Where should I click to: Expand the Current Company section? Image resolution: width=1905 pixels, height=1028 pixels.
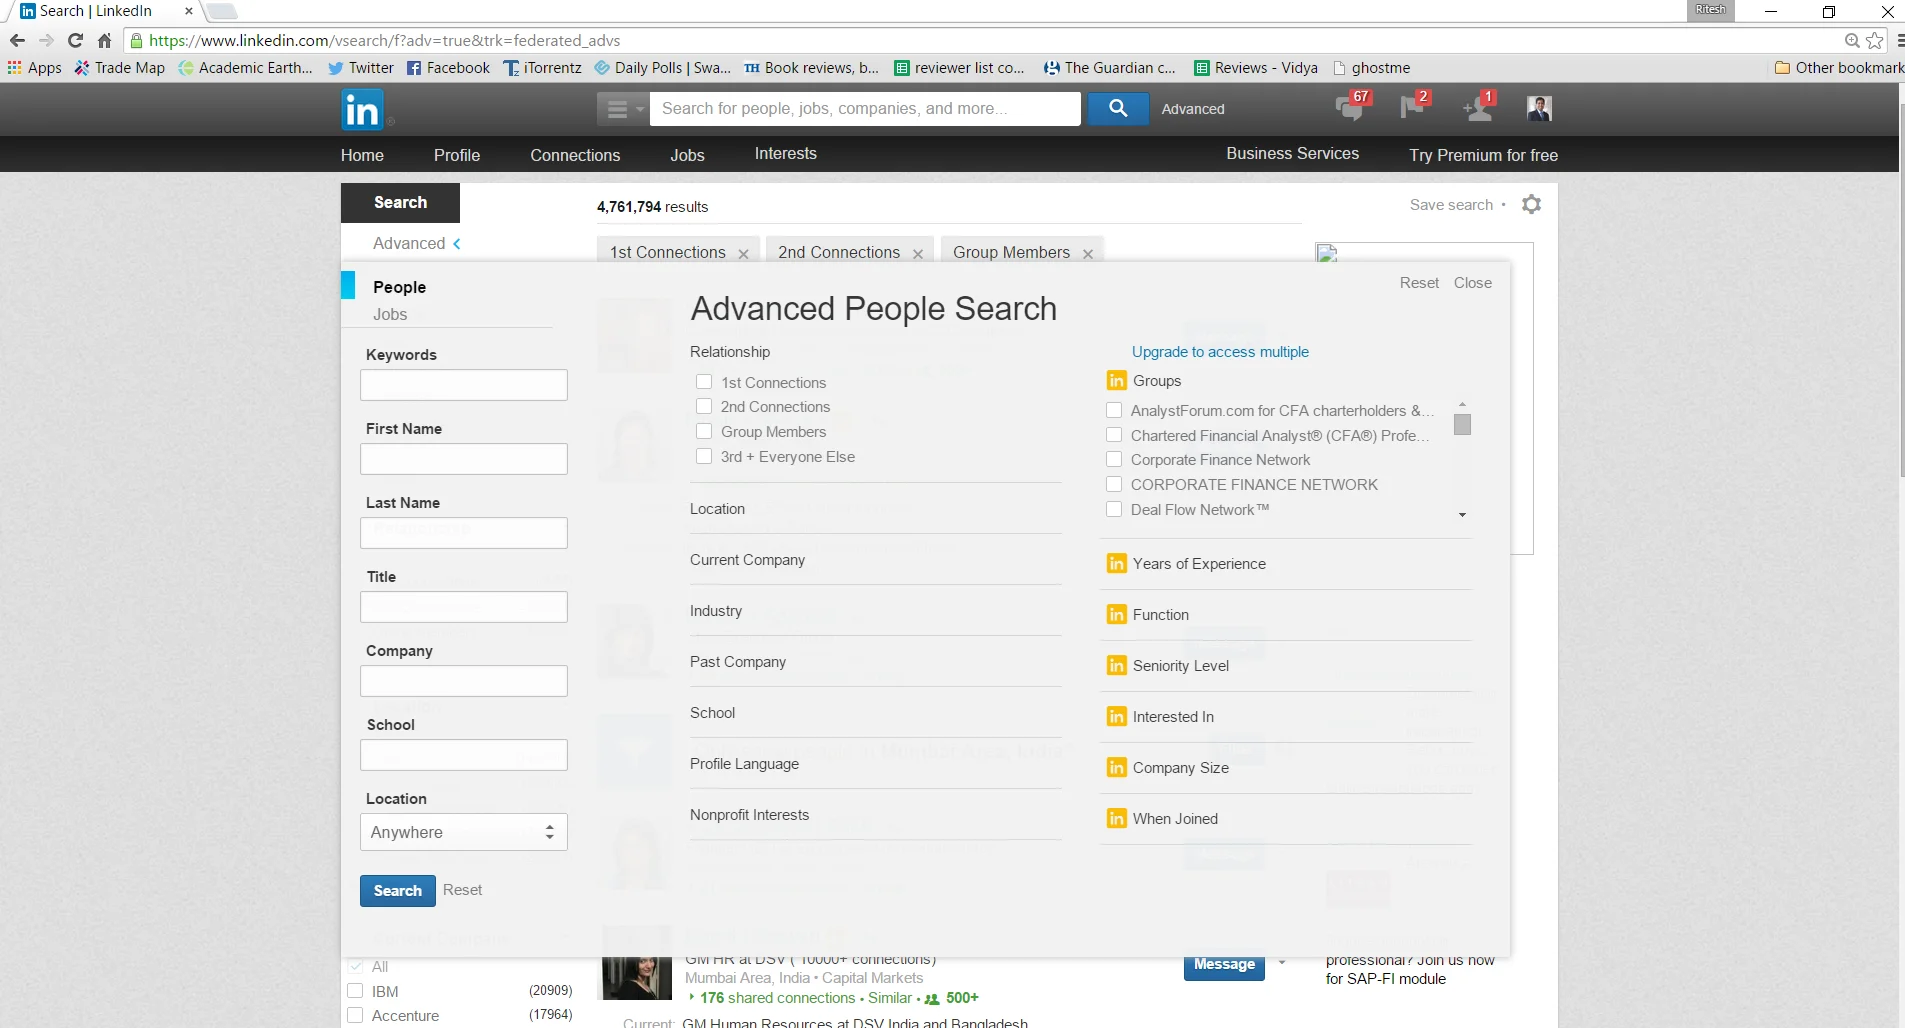pos(747,560)
